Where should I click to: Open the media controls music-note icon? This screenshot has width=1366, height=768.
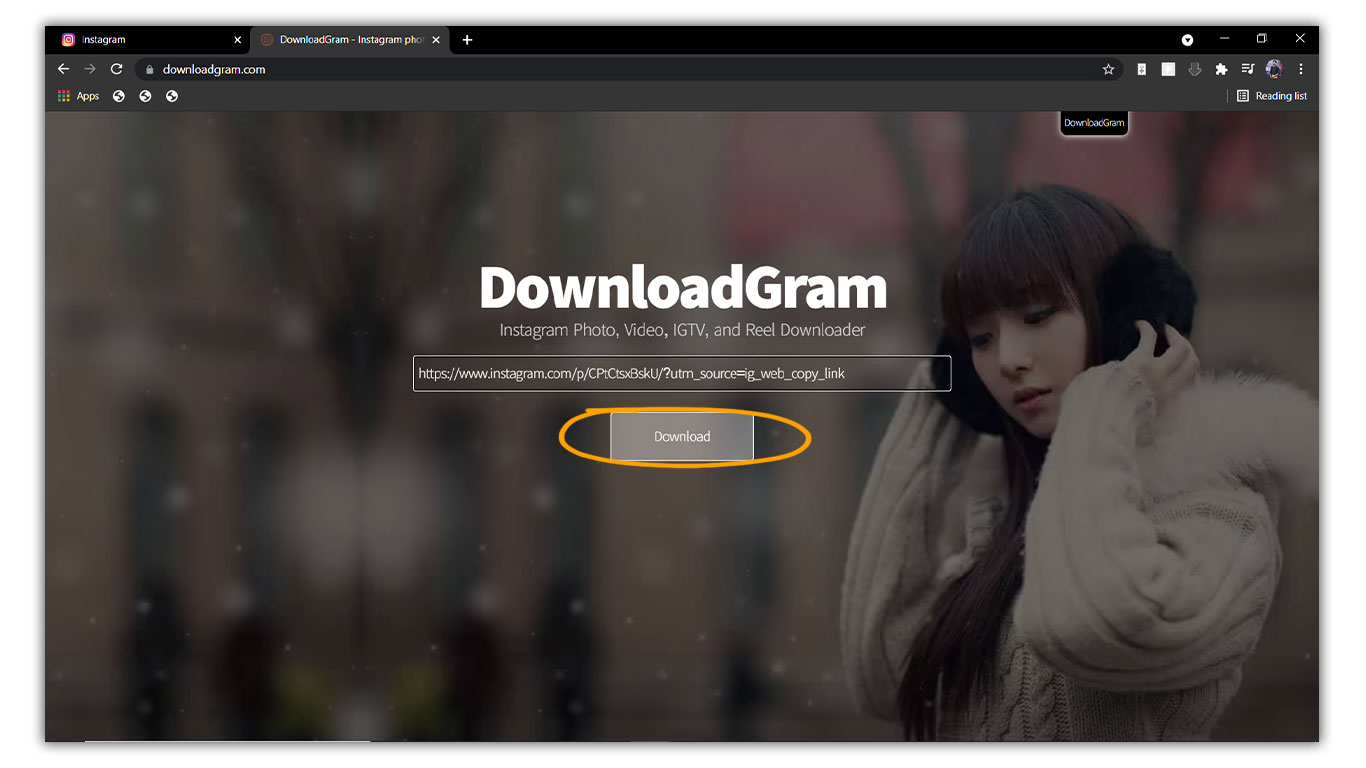pos(1248,69)
